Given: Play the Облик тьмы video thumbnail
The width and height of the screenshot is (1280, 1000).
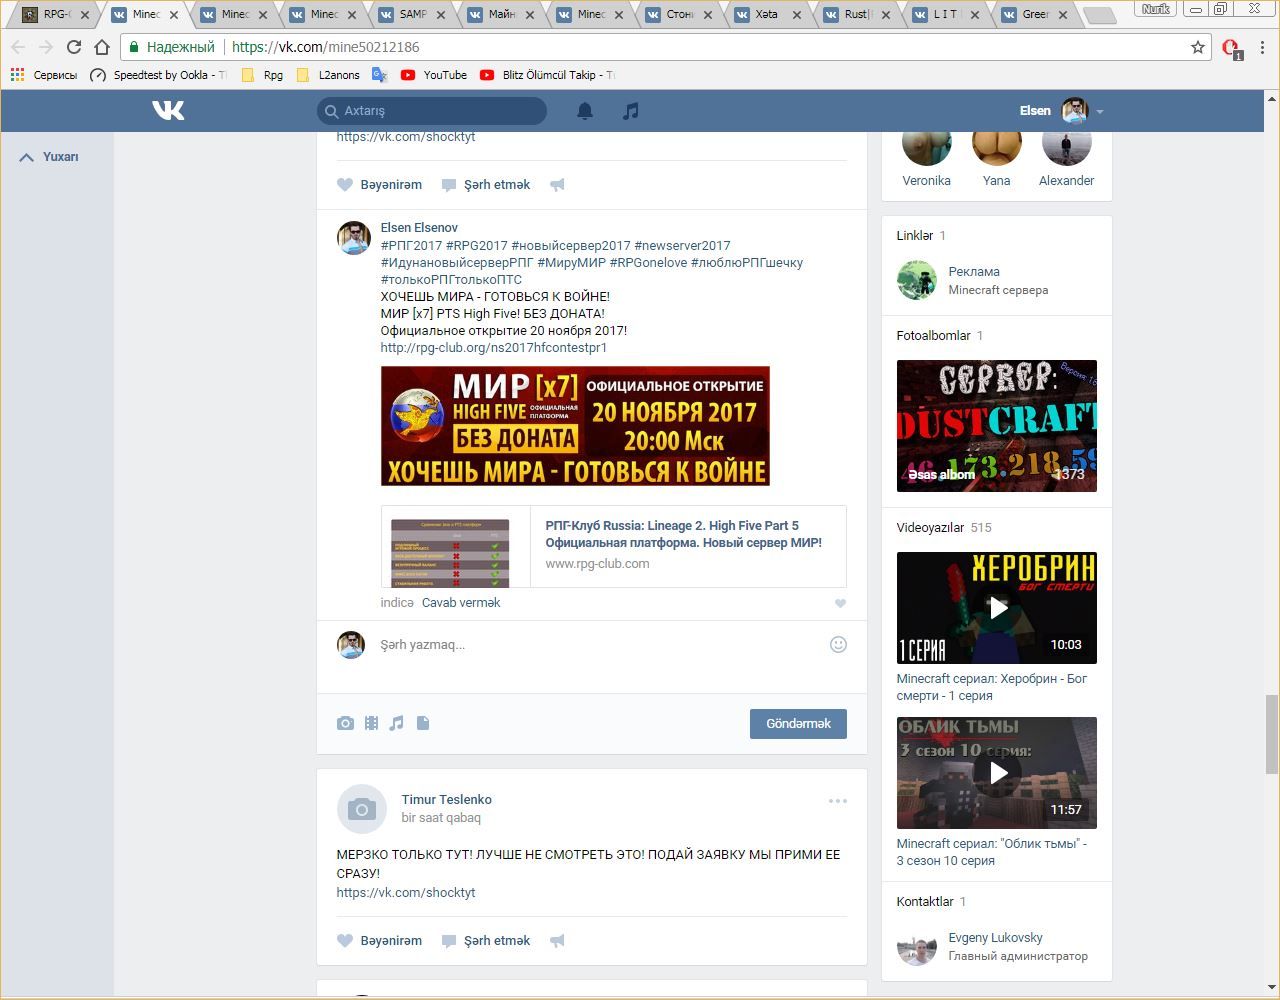Looking at the screenshot, I should pos(997,773).
